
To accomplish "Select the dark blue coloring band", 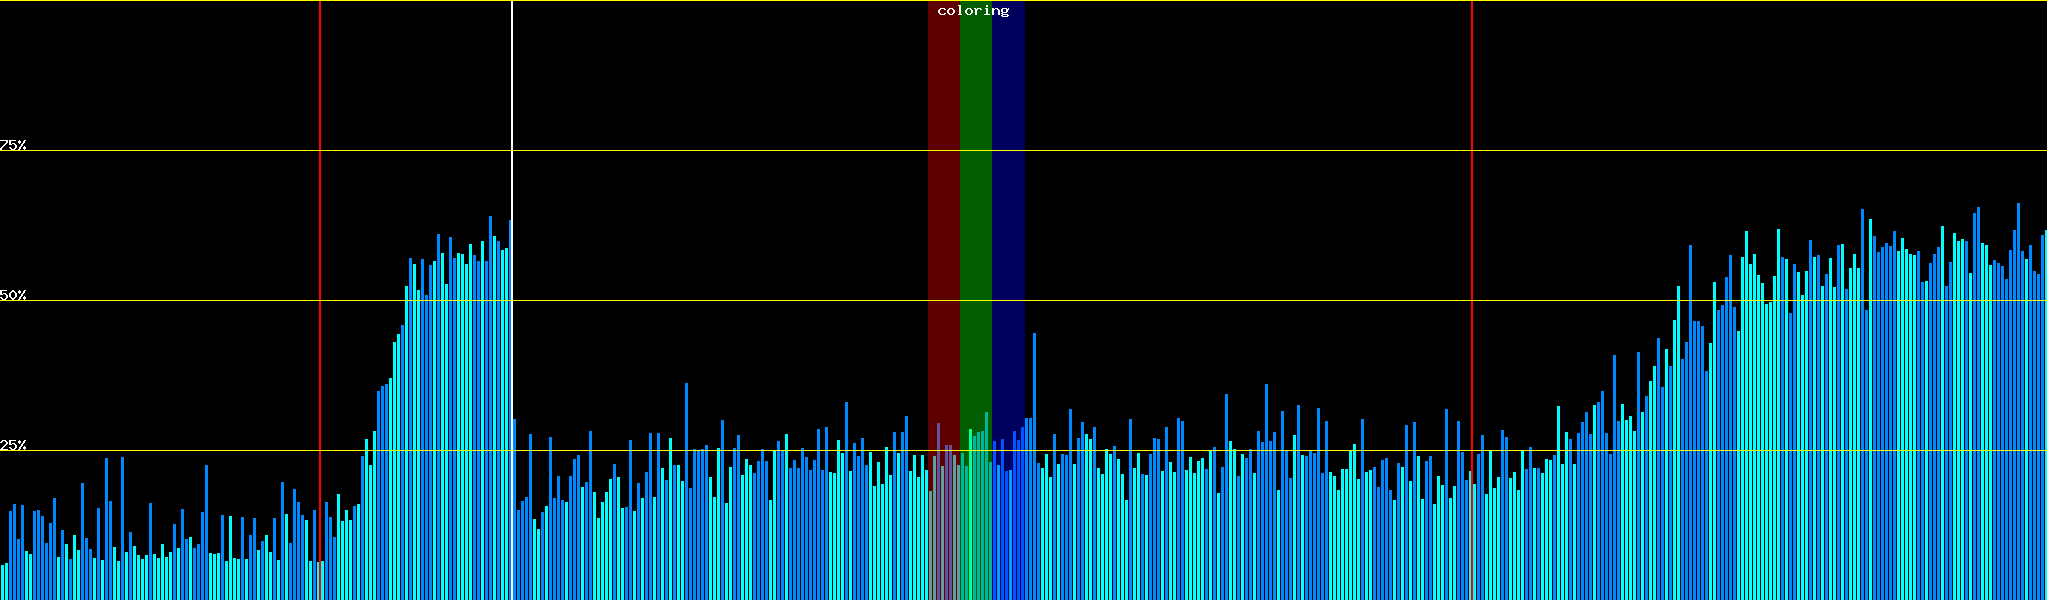I will point(1008,200).
